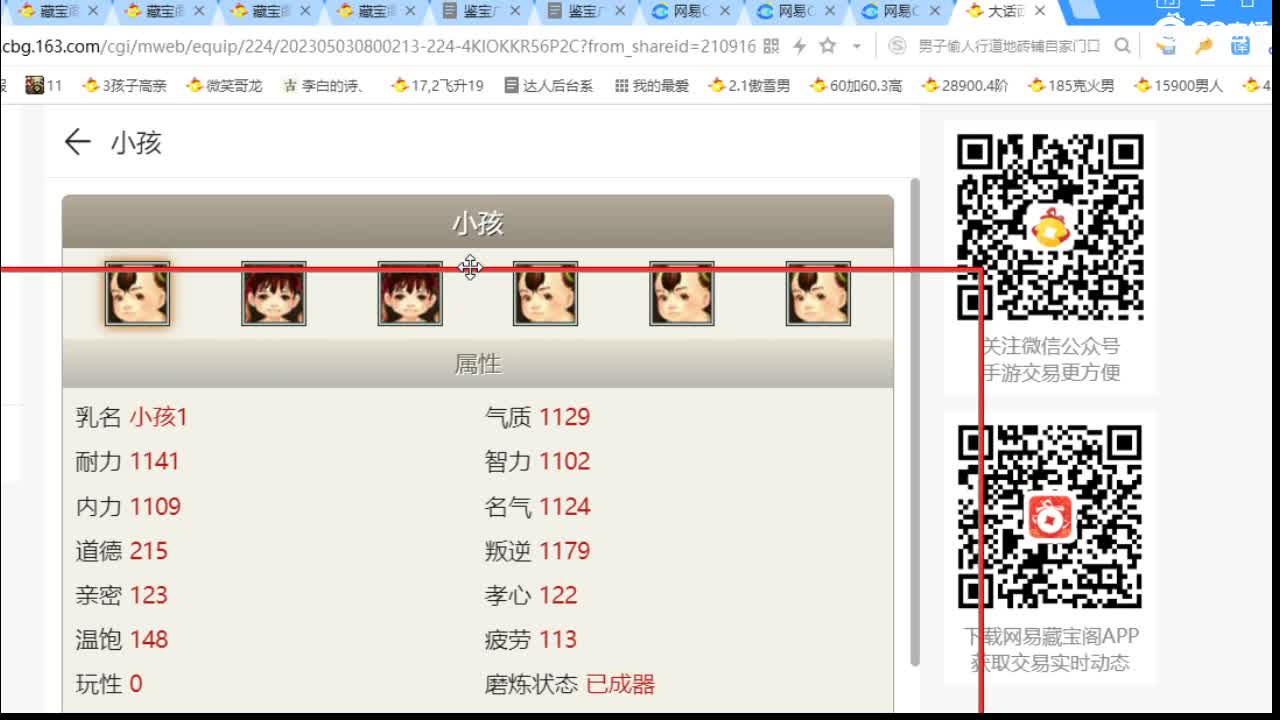Click the 孝心 value 122
The image size is (1280, 720).
[558, 595]
